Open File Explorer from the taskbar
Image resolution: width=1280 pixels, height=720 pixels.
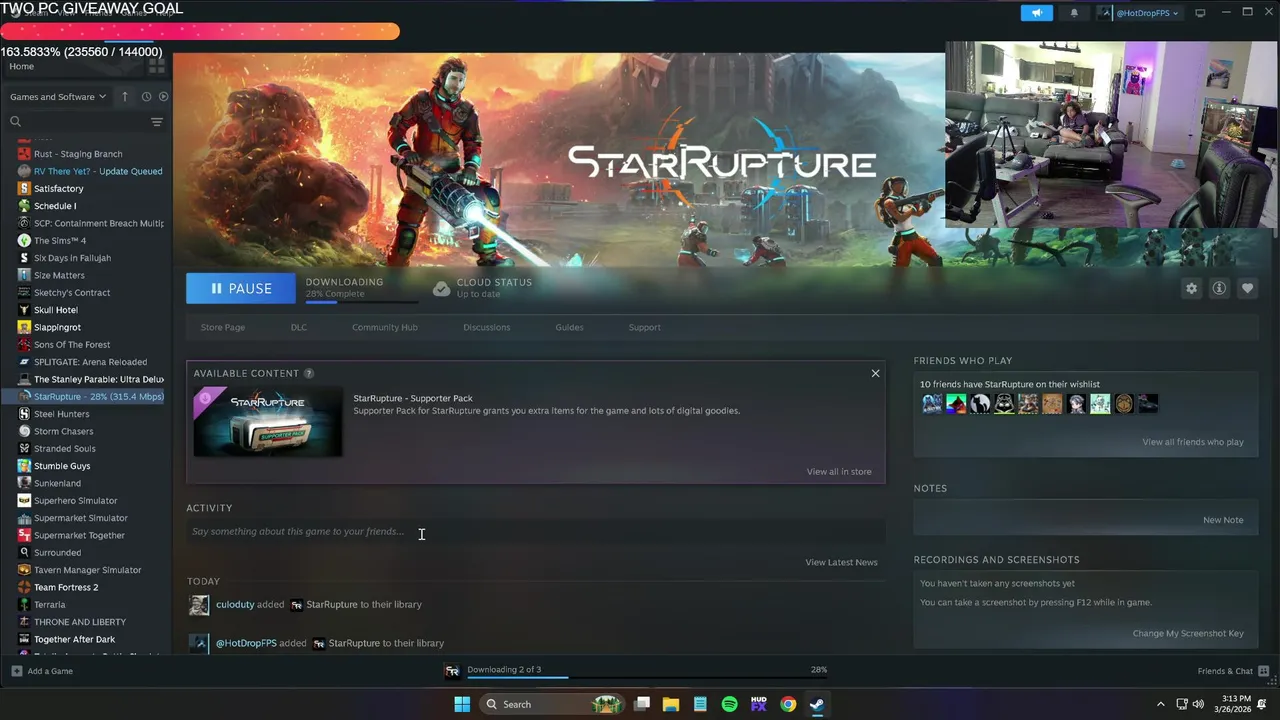point(671,704)
